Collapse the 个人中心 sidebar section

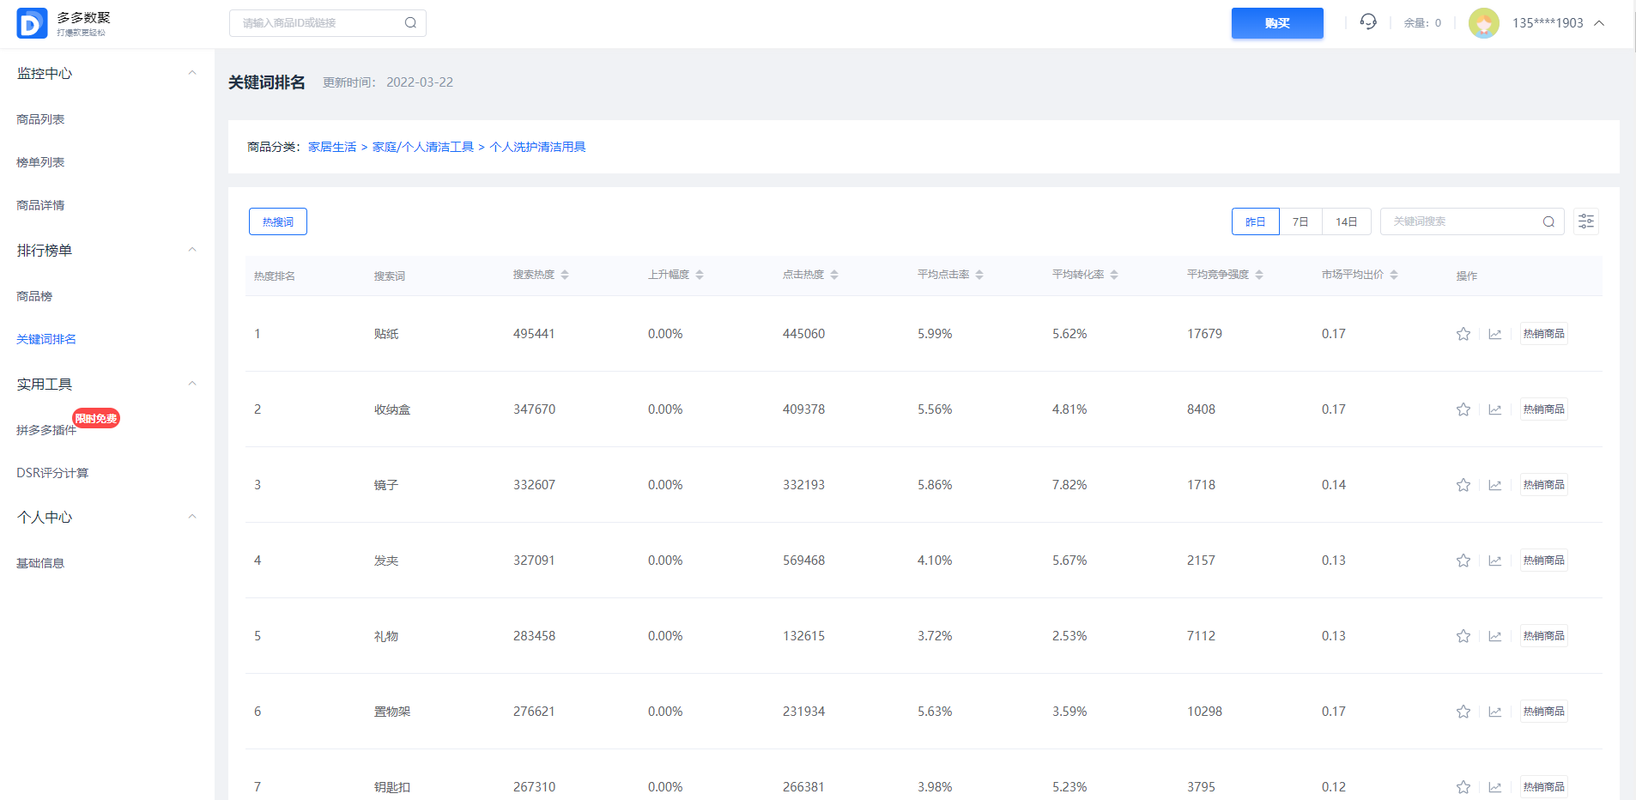click(x=192, y=517)
